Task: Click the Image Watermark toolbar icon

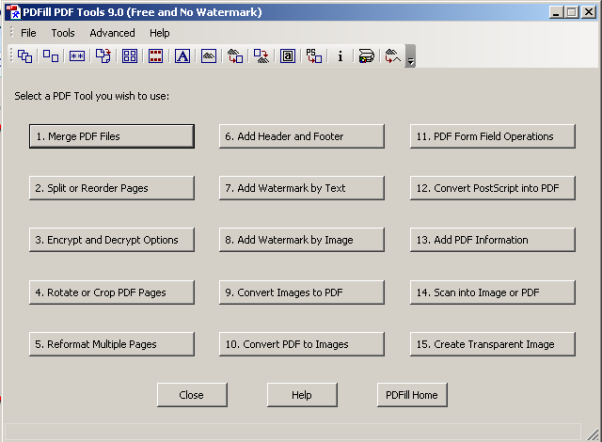Action: pyautogui.click(x=208, y=56)
